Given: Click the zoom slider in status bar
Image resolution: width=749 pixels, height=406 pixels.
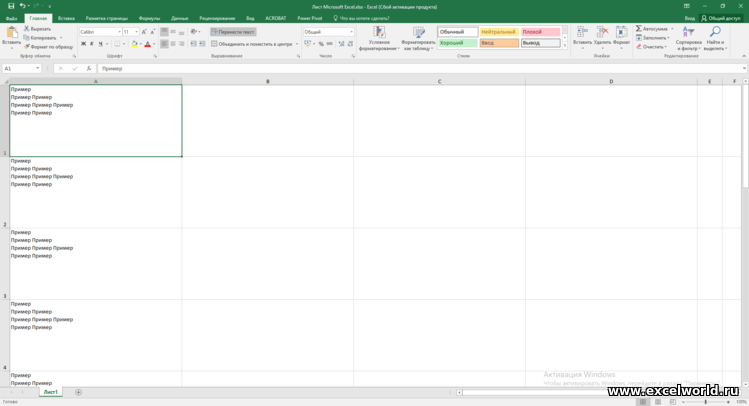Looking at the screenshot, I should pos(705,402).
